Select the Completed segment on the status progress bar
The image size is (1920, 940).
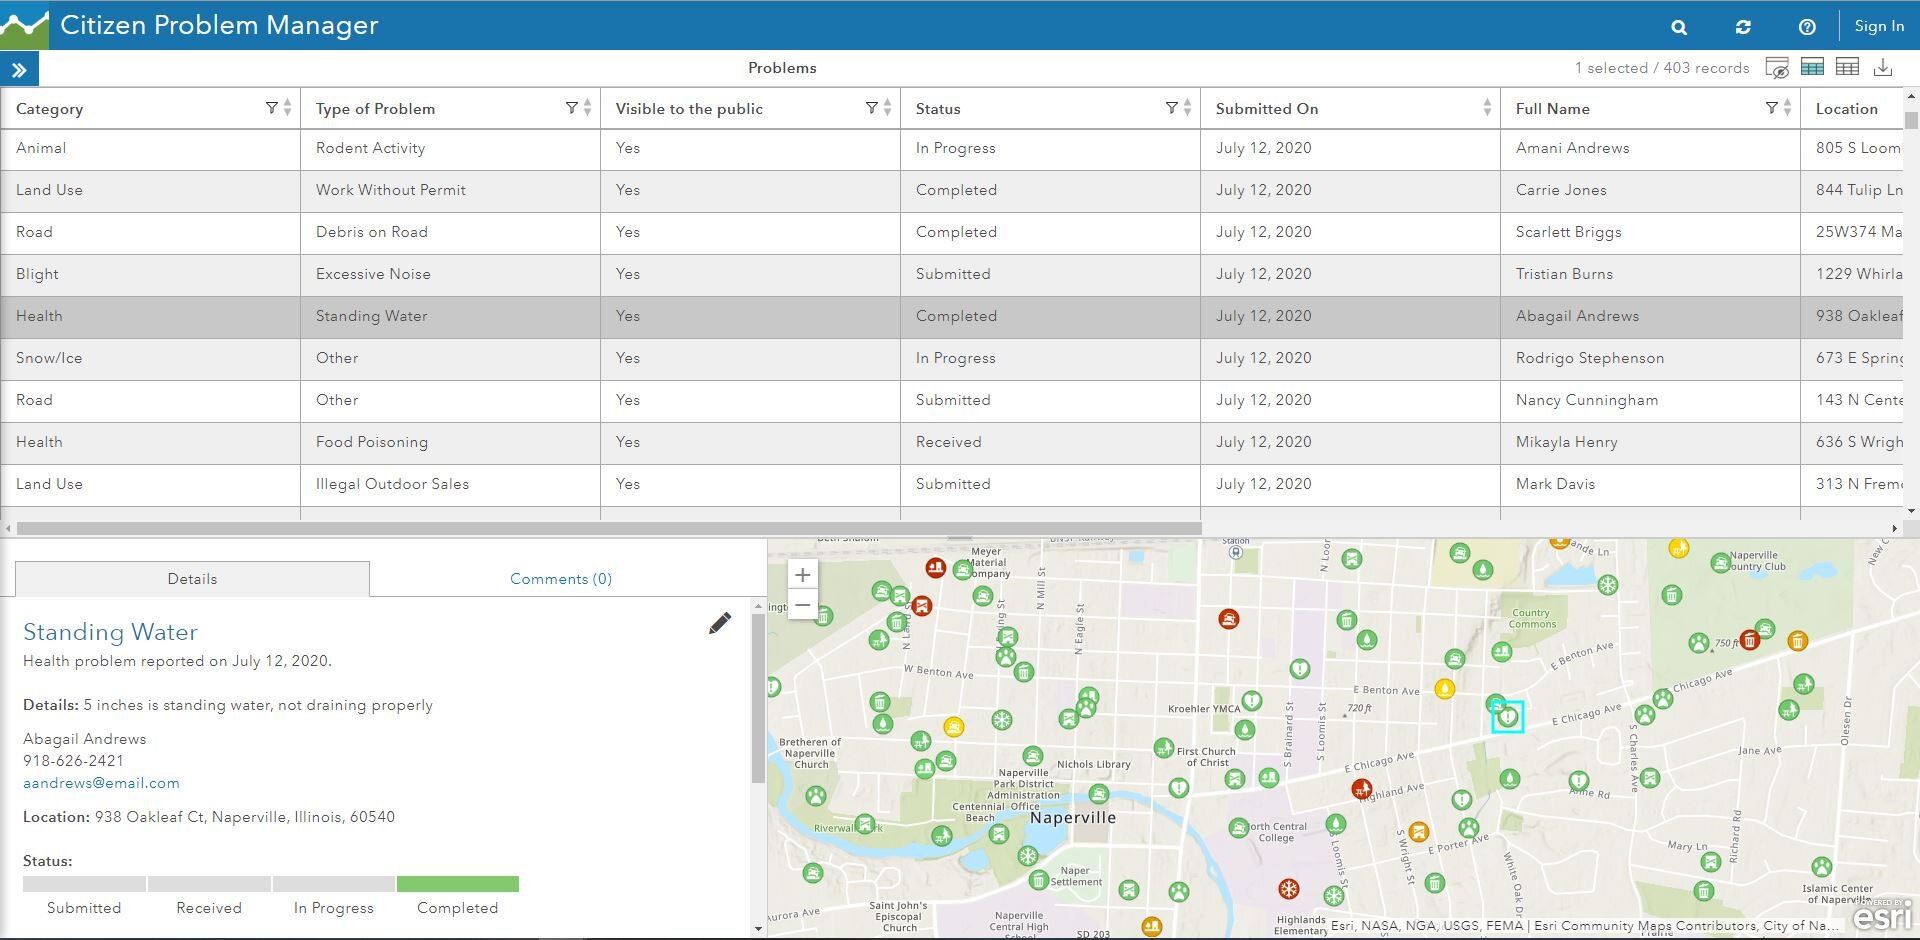(x=457, y=884)
